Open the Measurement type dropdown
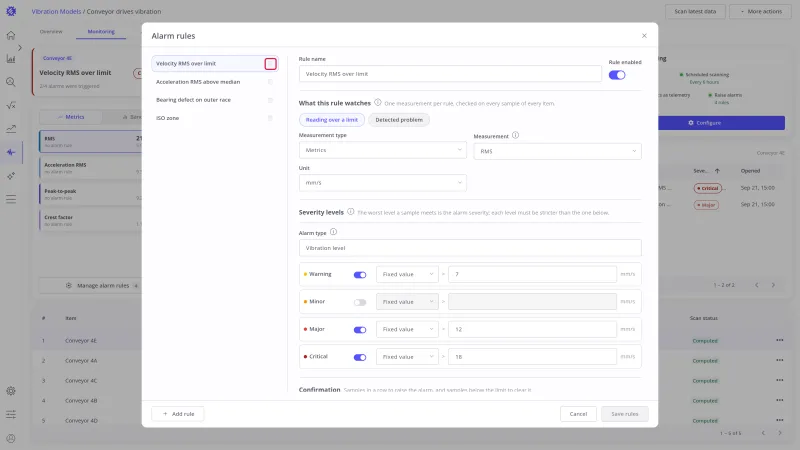 (x=383, y=150)
